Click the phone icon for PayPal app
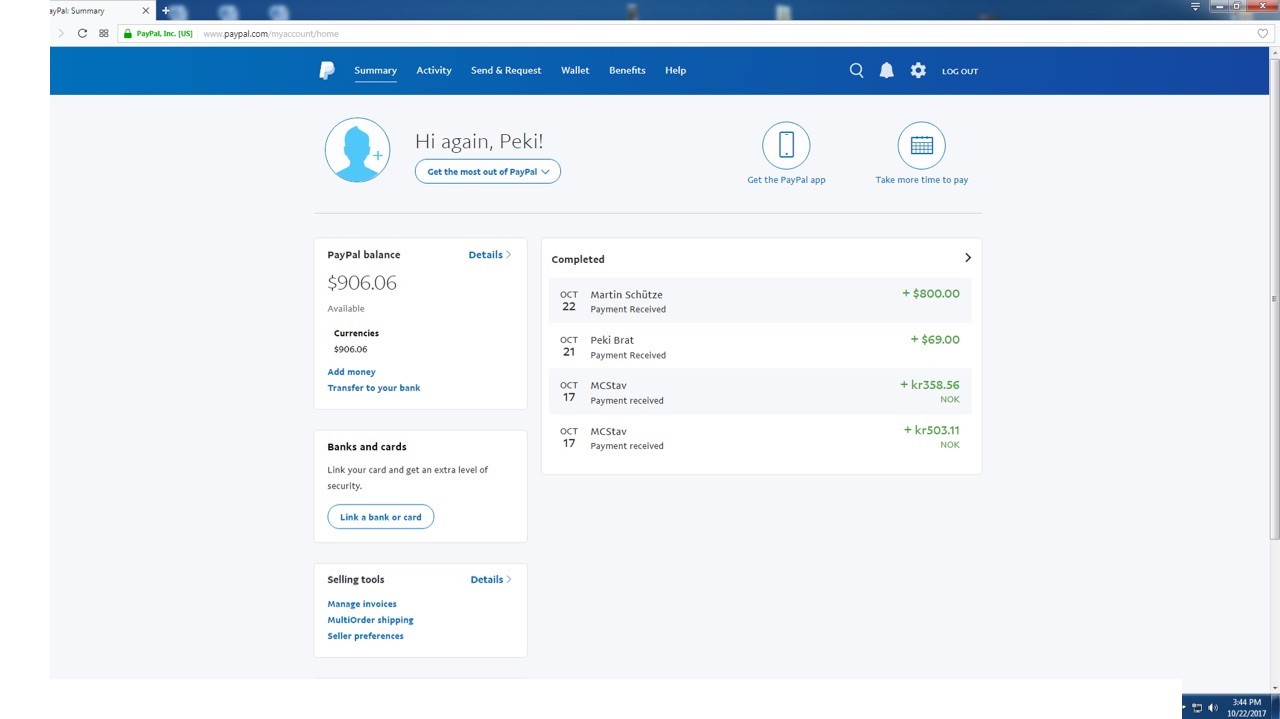Screen dimensions: 1280x719 pos(786,145)
